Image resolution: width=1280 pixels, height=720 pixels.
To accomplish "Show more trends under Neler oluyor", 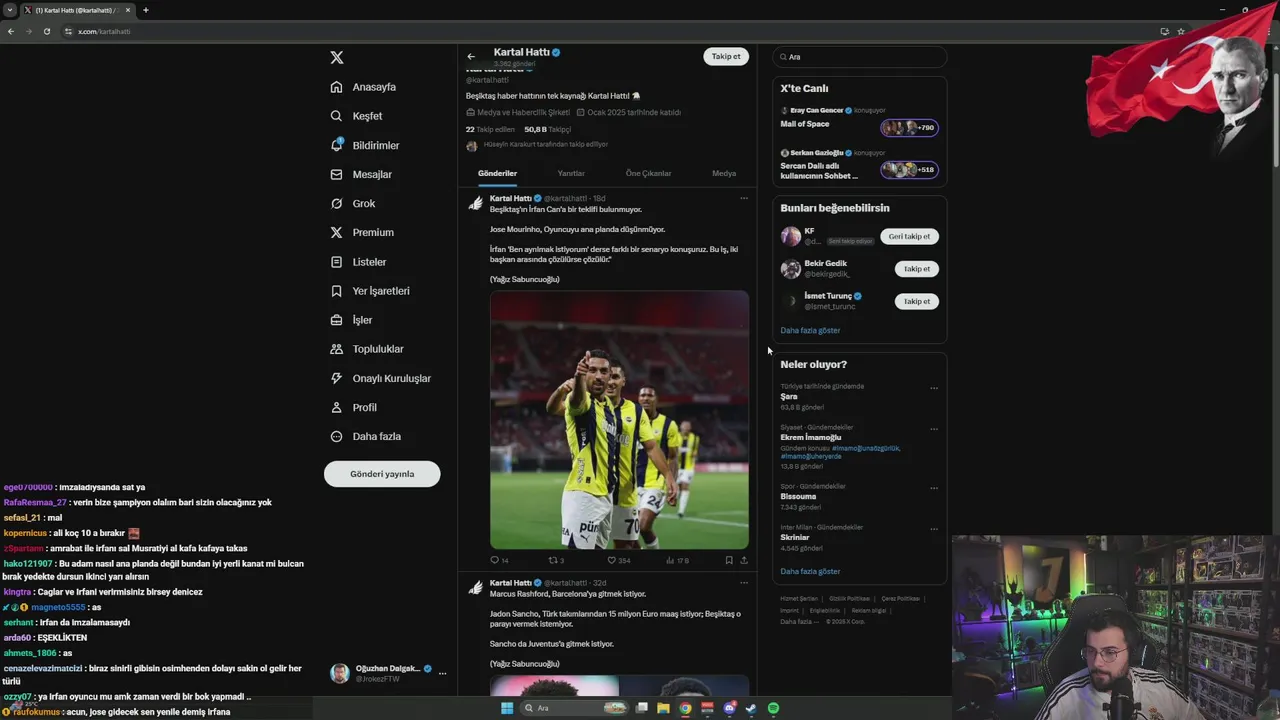I will click(810, 571).
